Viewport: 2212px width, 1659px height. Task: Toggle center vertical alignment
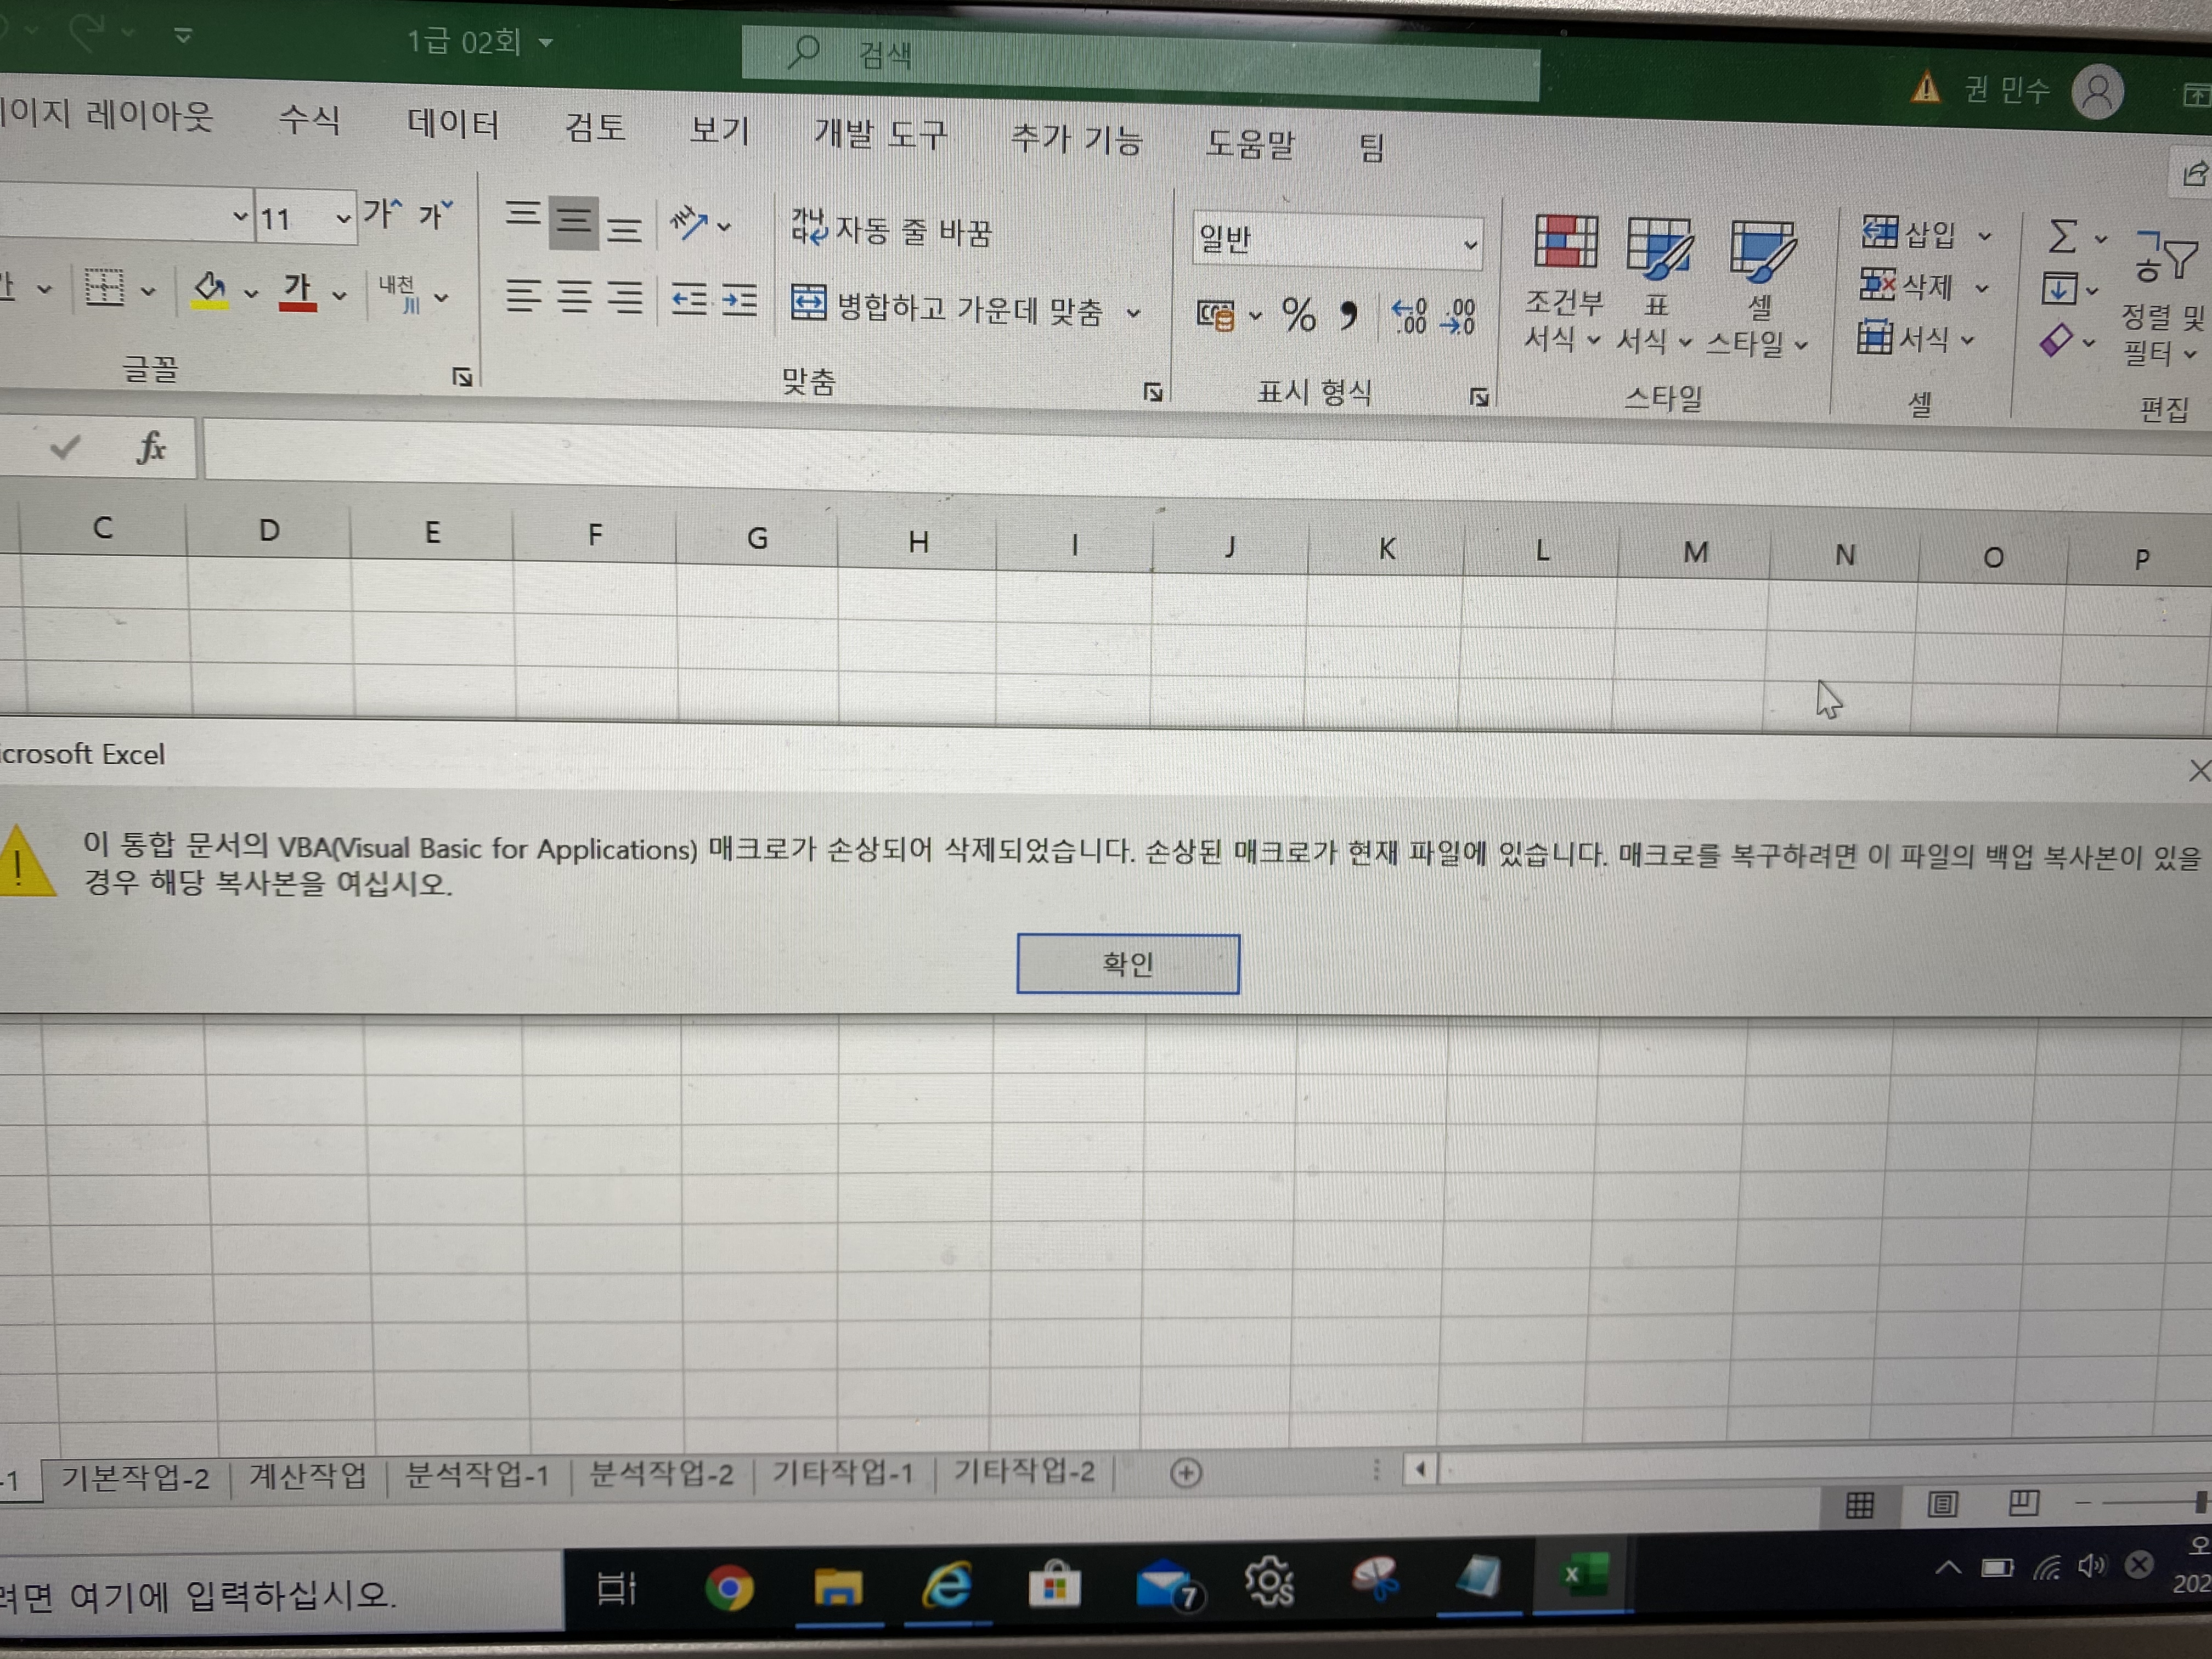(x=573, y=220)
